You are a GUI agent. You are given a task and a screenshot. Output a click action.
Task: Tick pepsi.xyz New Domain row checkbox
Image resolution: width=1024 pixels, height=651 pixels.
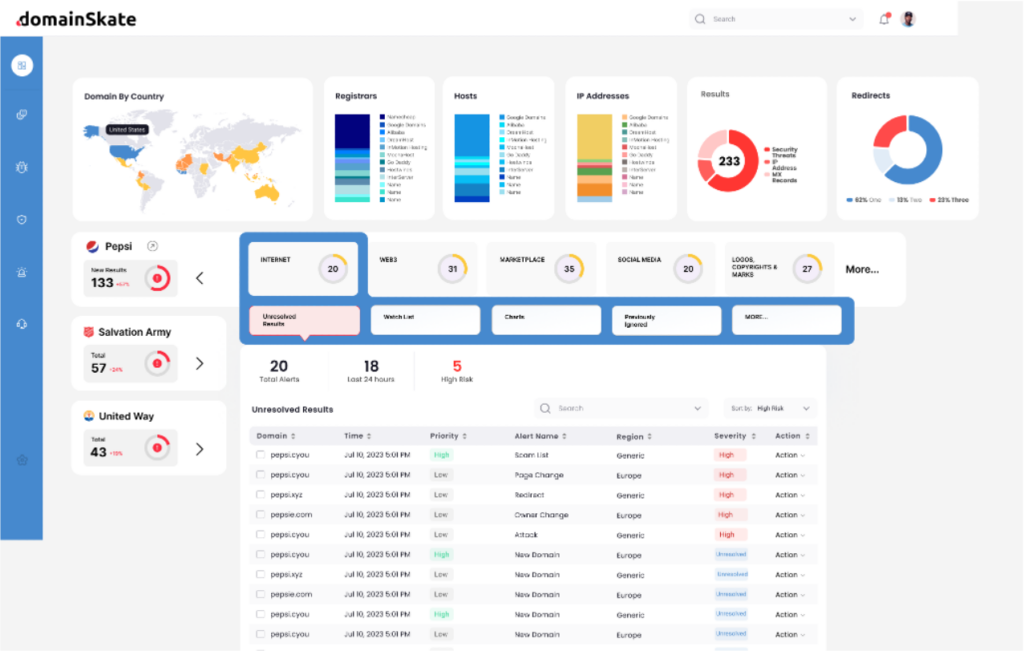click(261, 574)
